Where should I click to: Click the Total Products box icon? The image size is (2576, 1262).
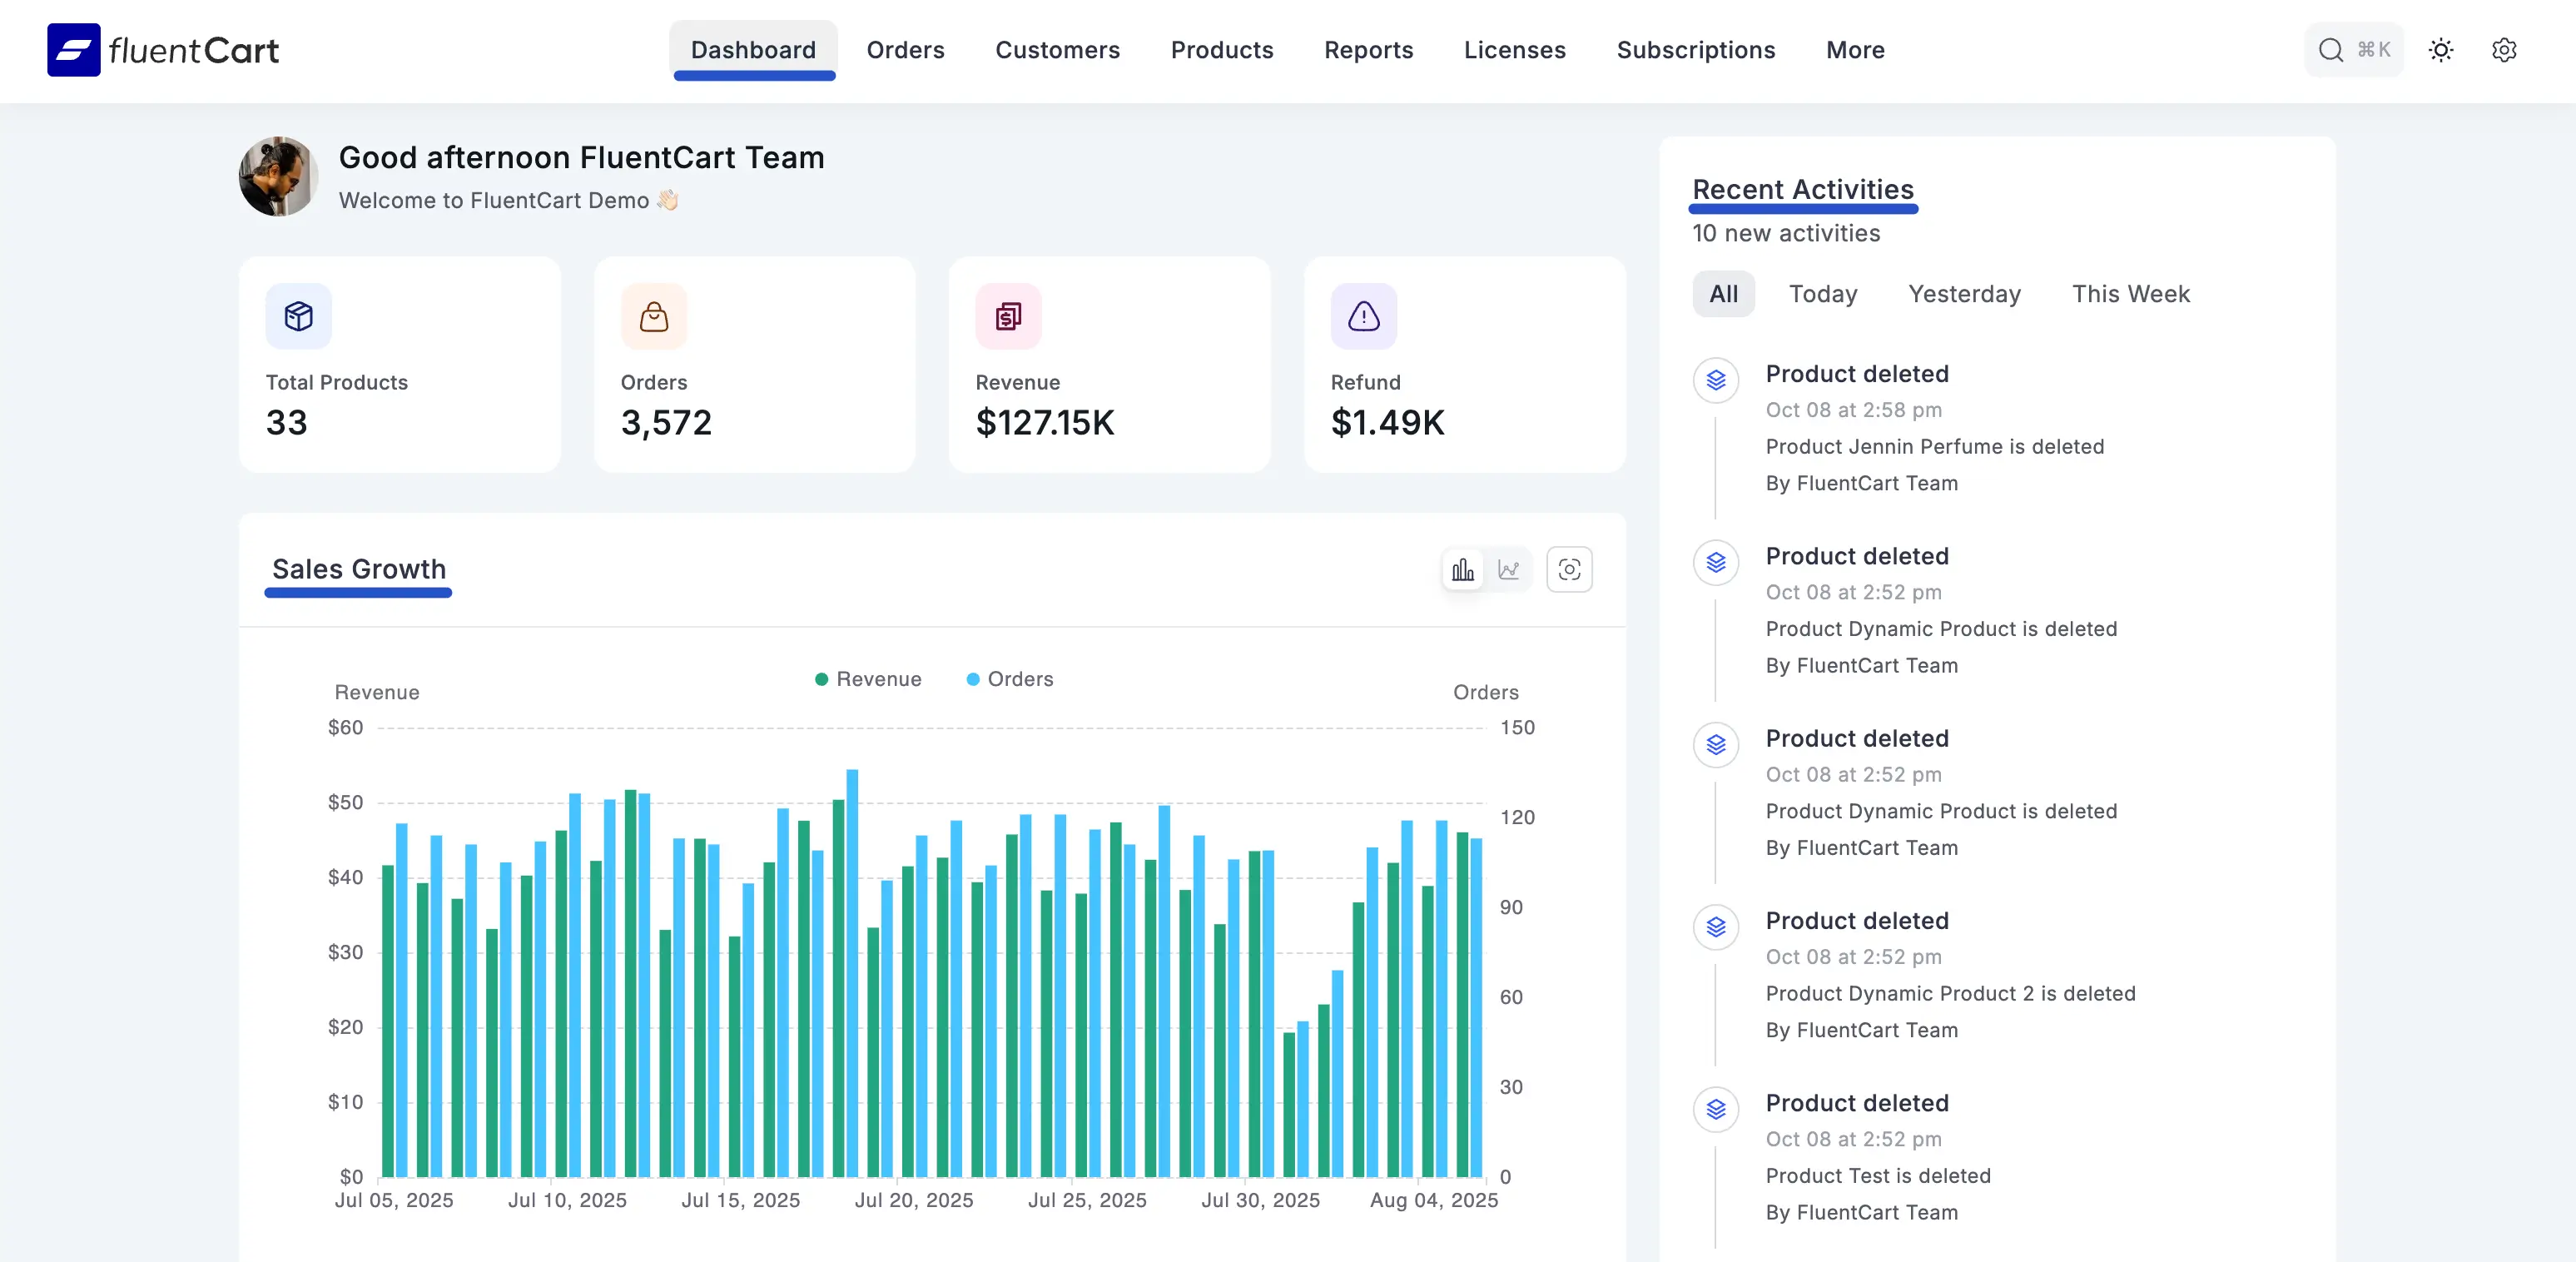298,317
